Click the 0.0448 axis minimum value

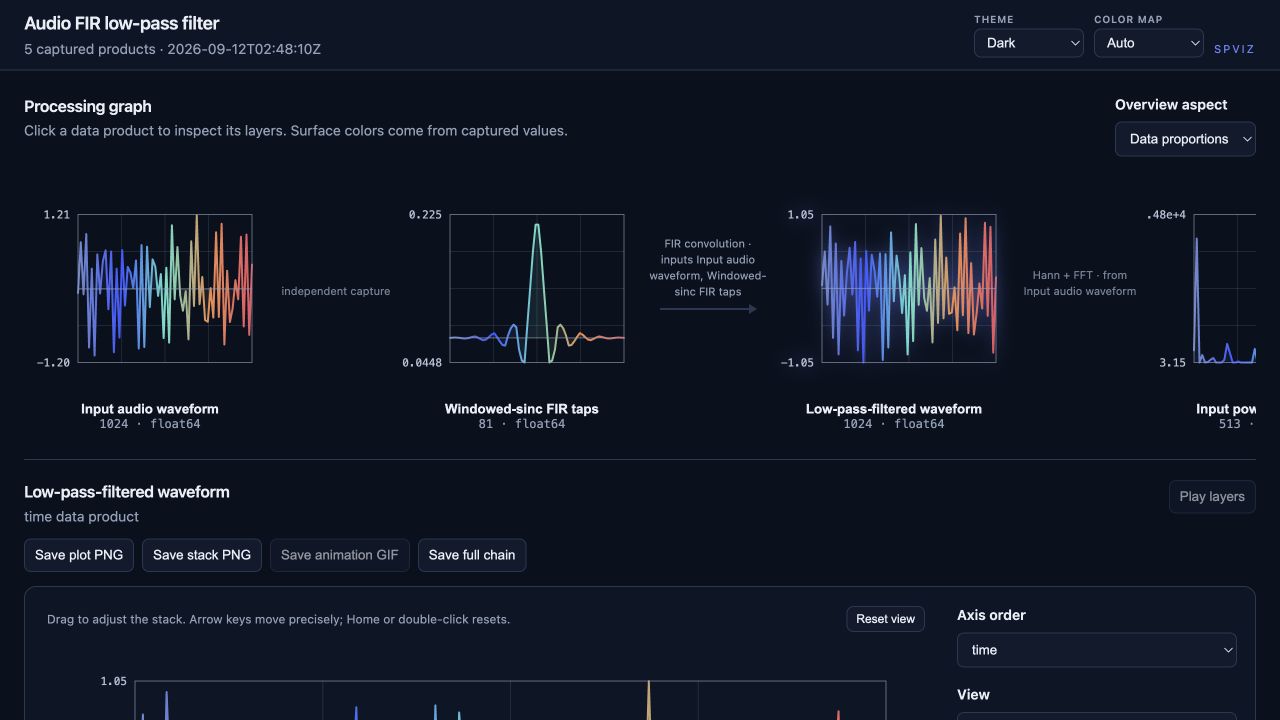pyautogui.click(x=422, y=363)
